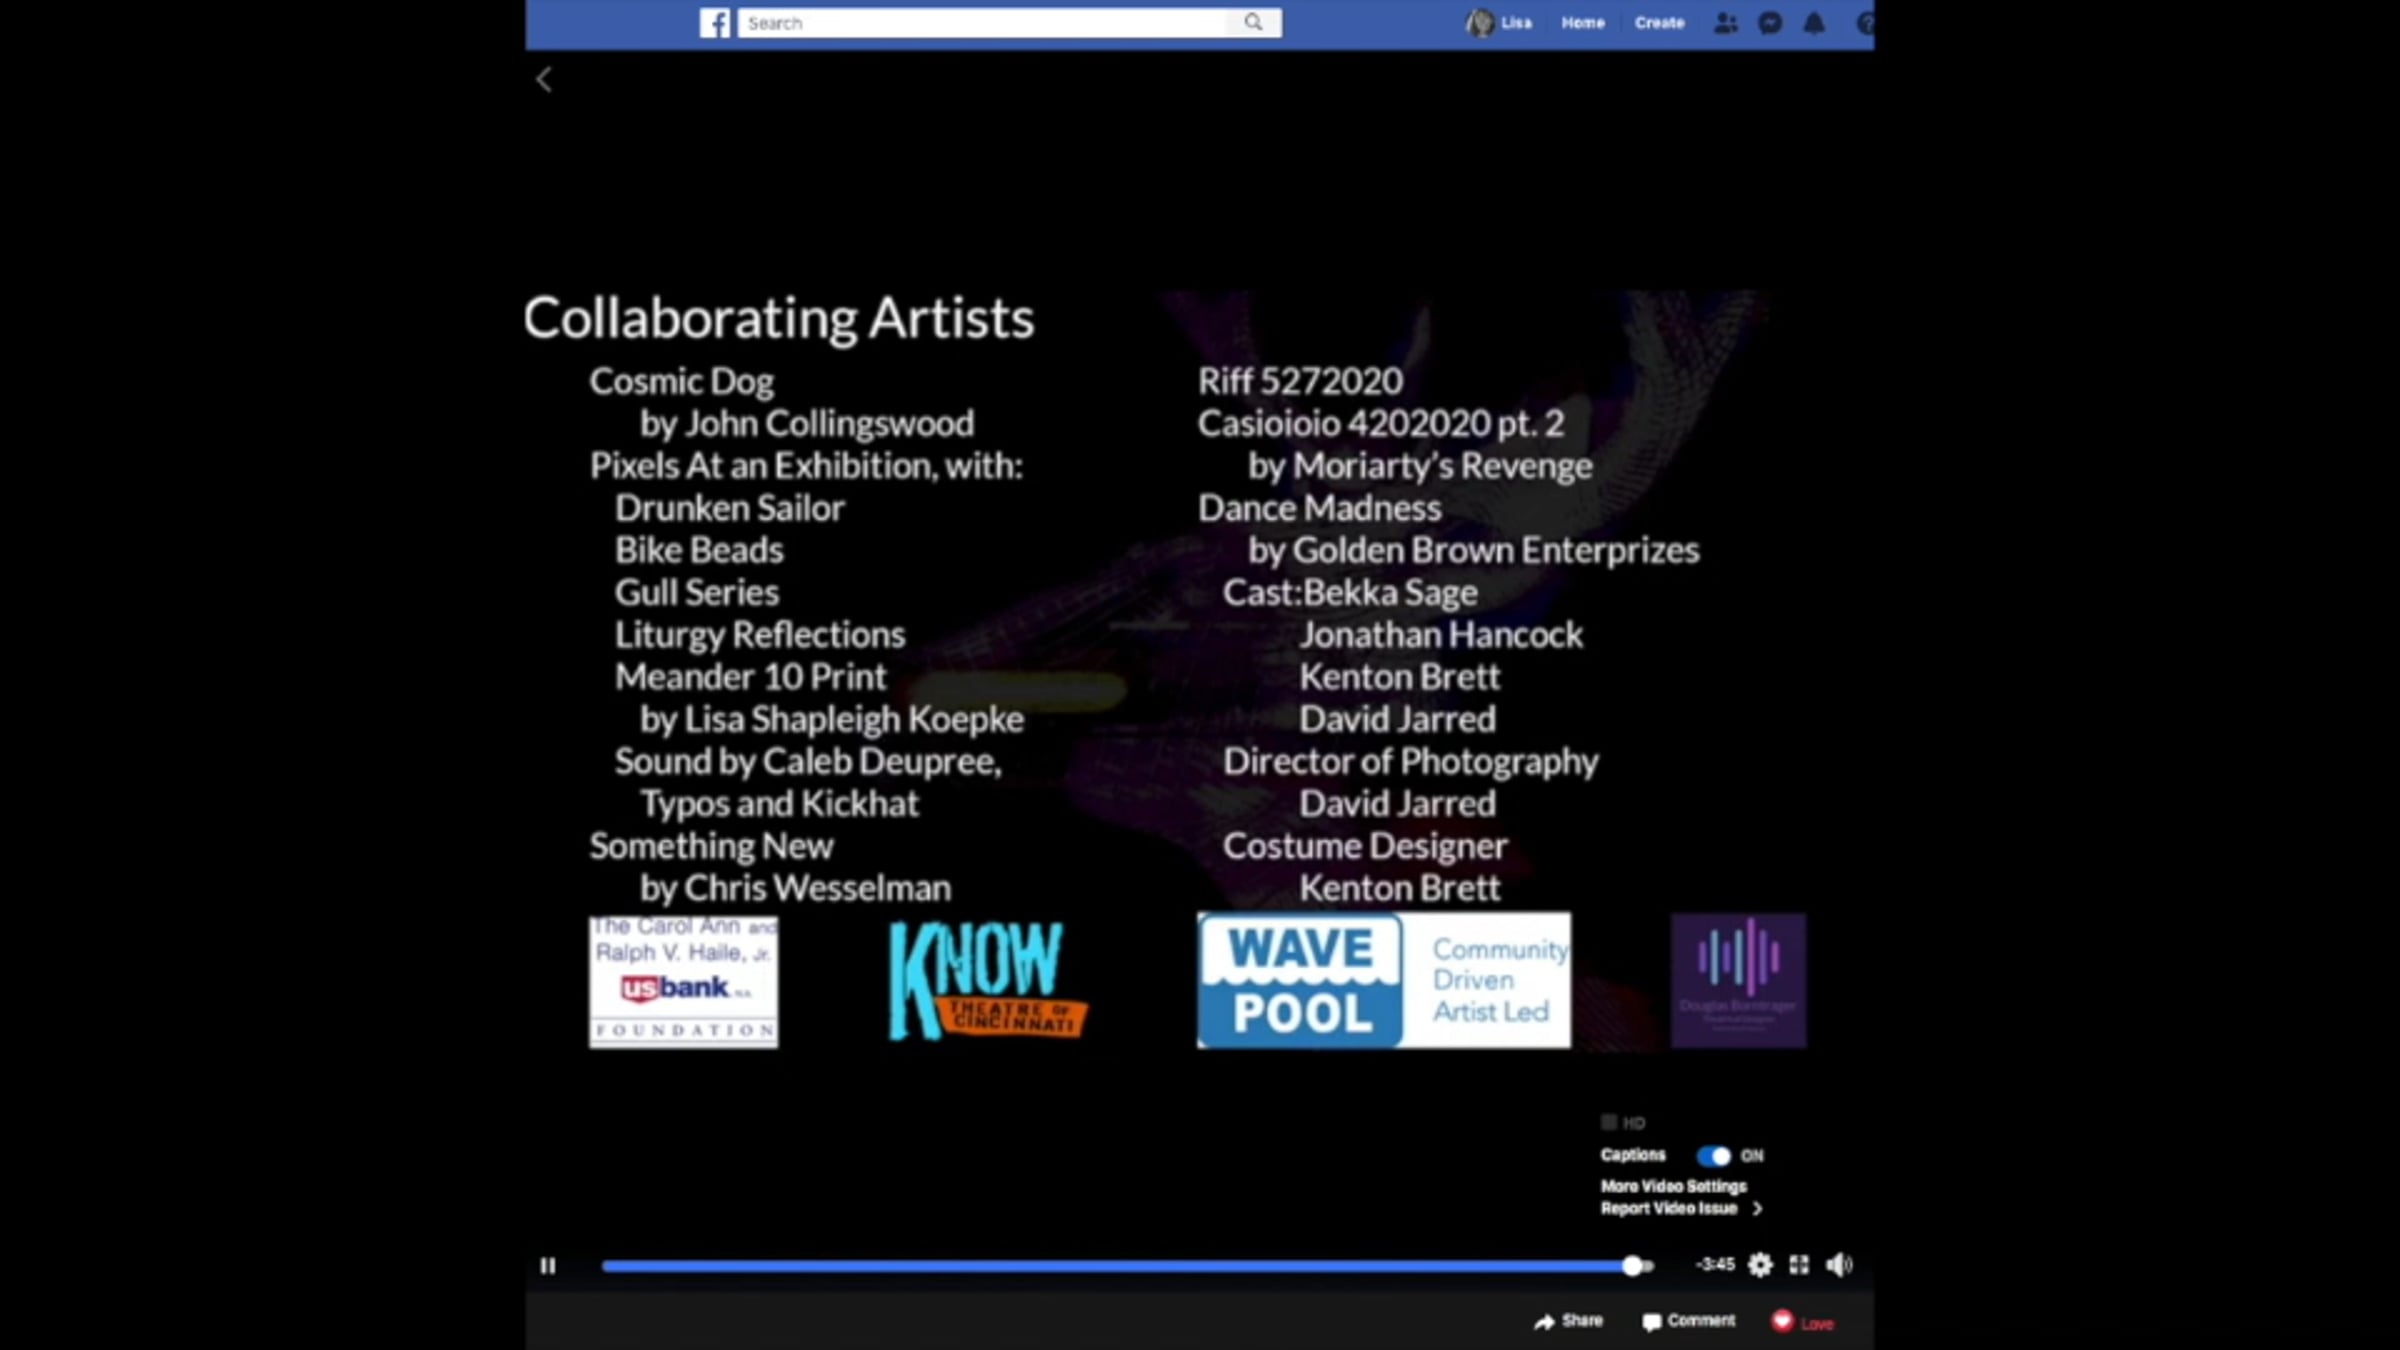Expand Report Video Issue chevron

[1757, 1209]
